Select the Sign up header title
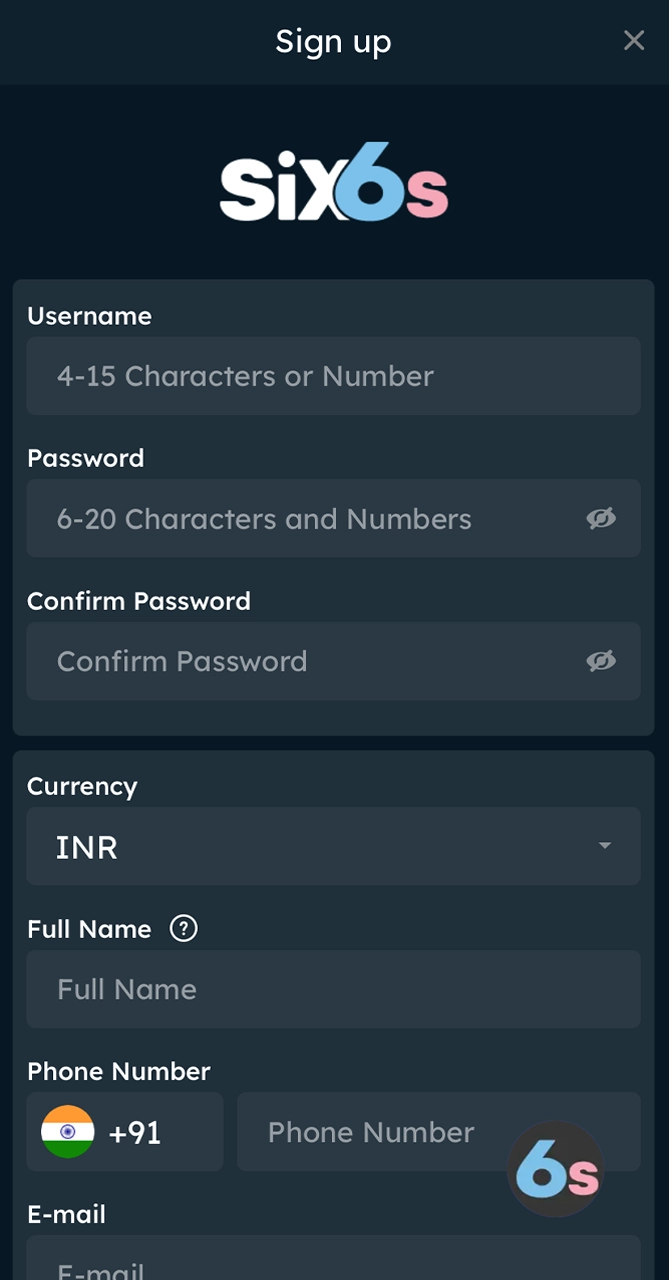This screenshot has height=1280, width=669. pos(333,41)
